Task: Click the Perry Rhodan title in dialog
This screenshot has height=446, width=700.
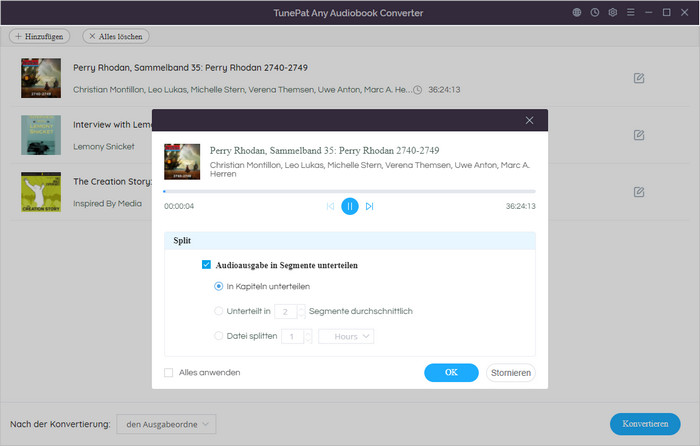Action: tap(325, 150)
